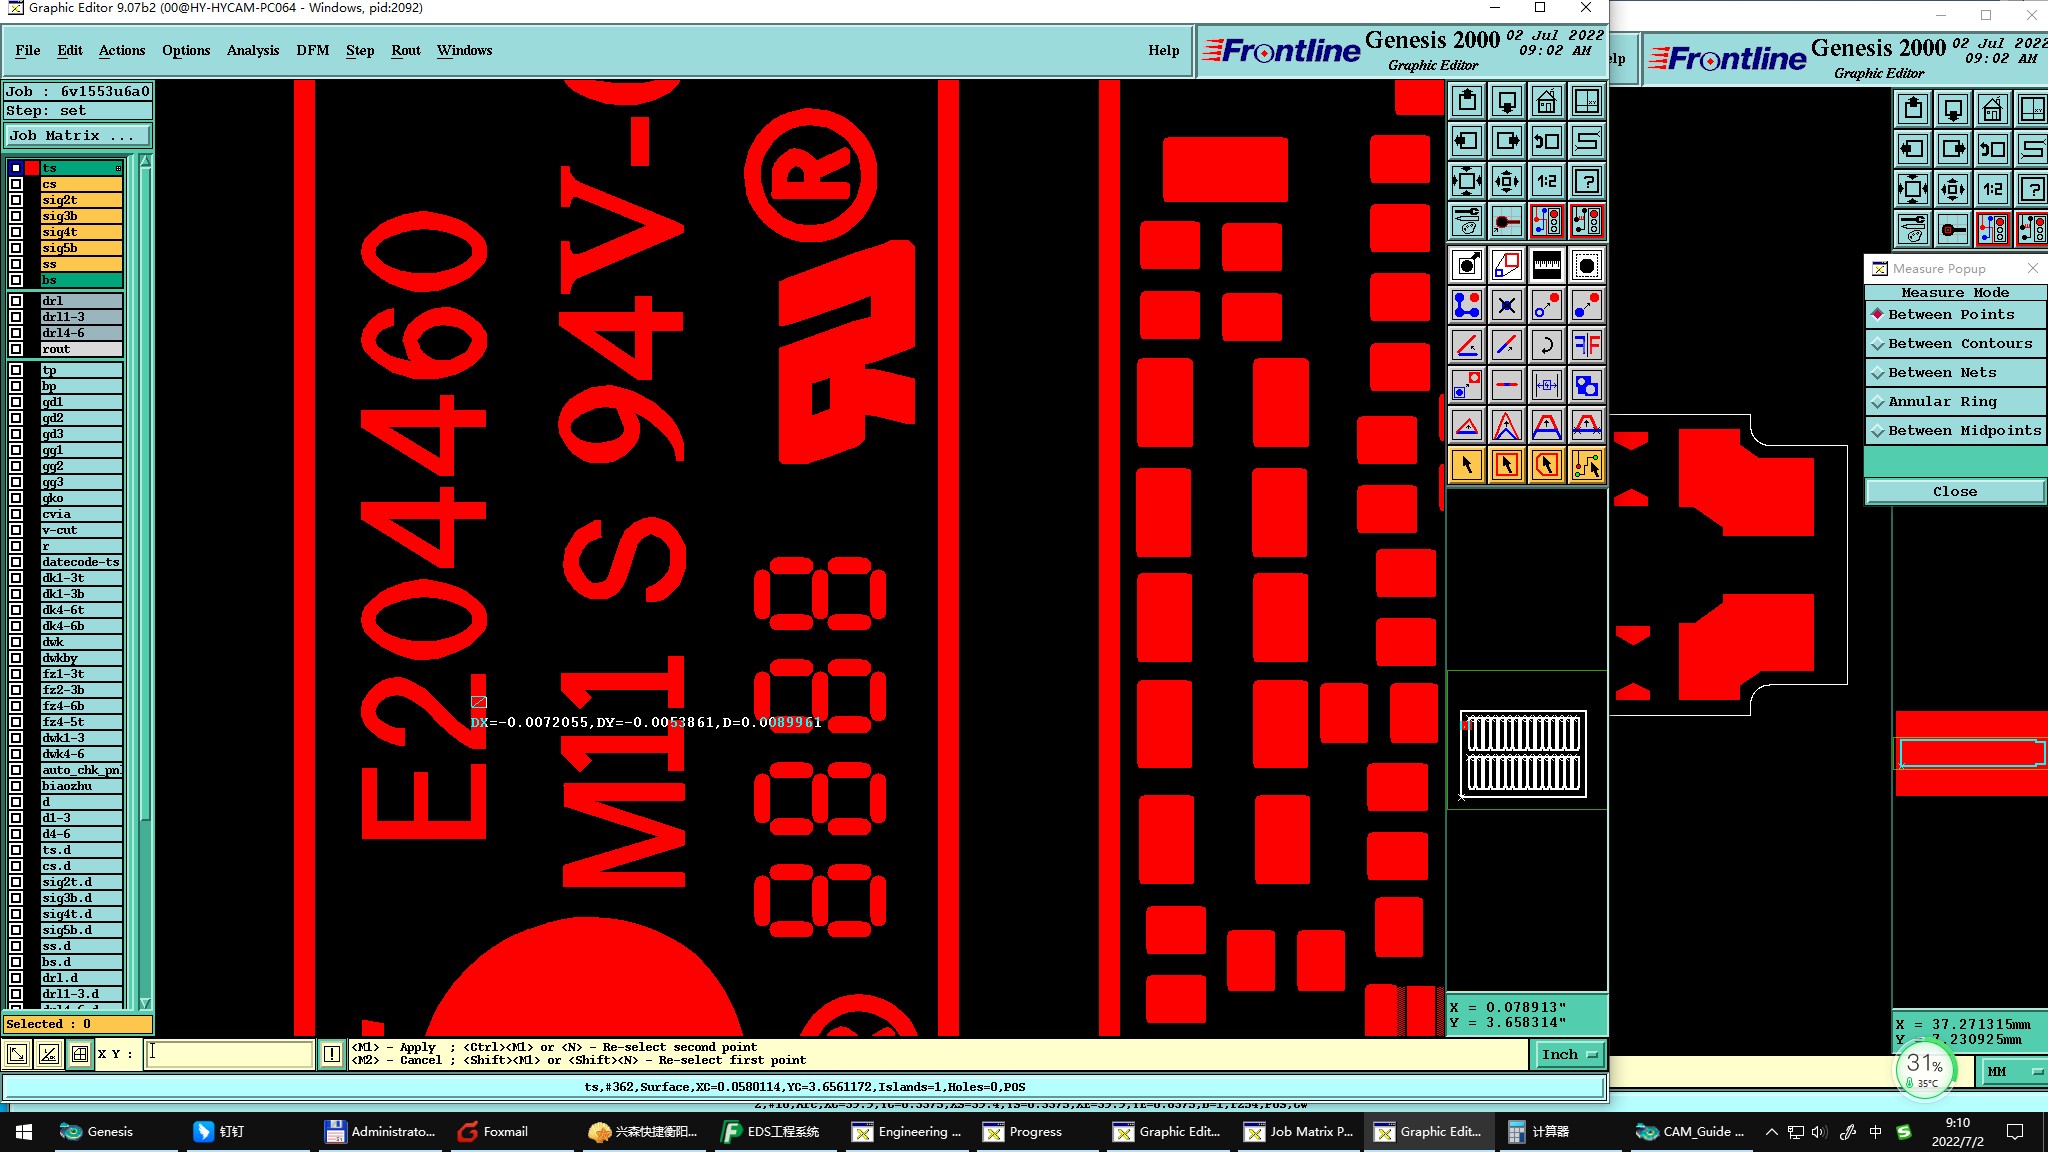Show hidden system tray icons chevron
The height and width of the screenshot is (1152, 2048).
point(1771,1132)
